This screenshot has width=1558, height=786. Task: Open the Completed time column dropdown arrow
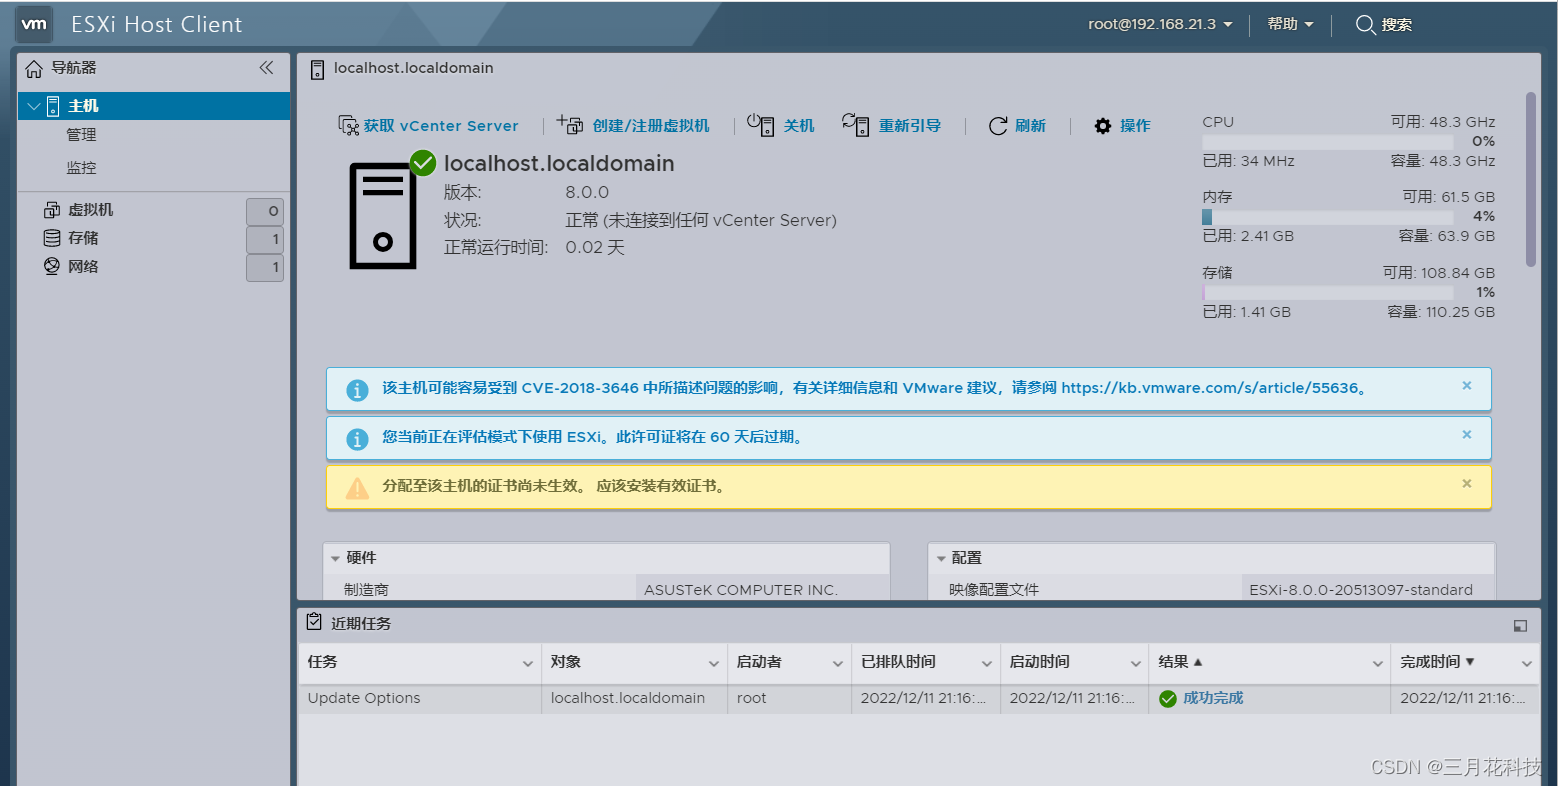(x=1527, y=663)
